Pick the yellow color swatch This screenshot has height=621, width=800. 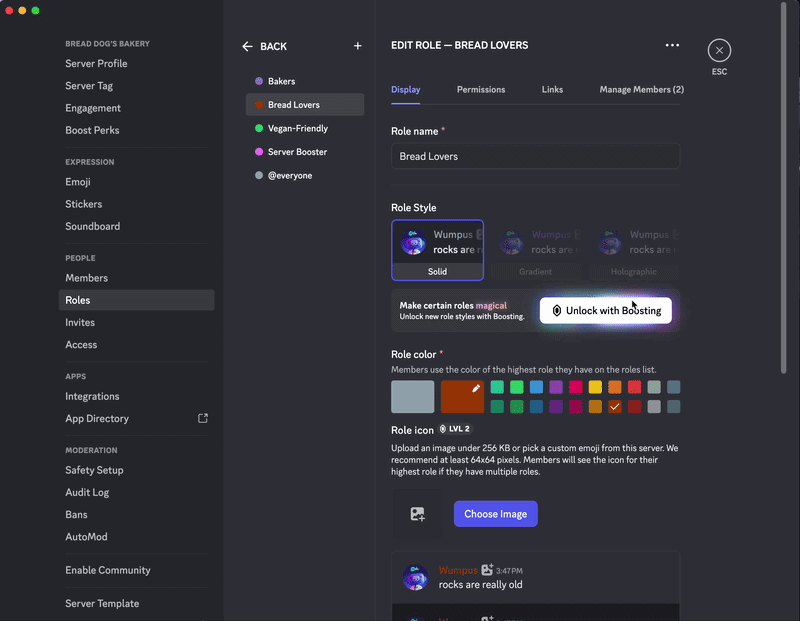click(595, 387)
